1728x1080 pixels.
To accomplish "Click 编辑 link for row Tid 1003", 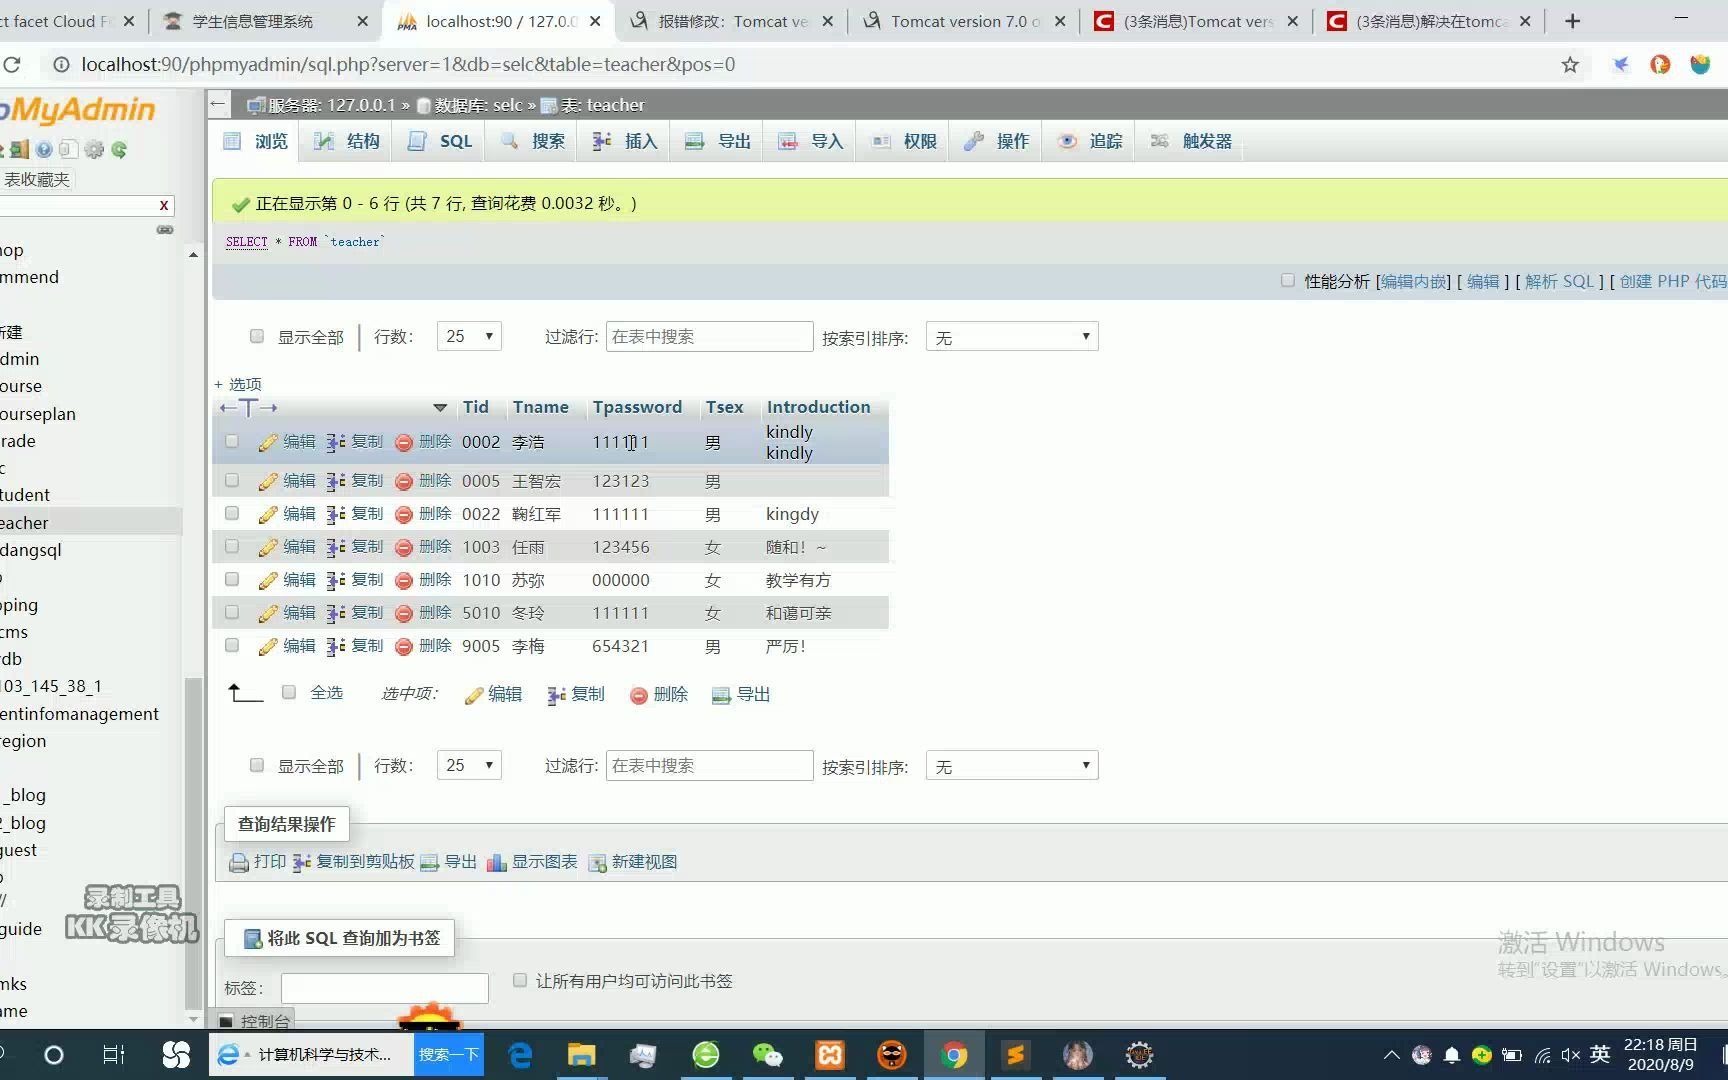I will (x=297, y=547).
